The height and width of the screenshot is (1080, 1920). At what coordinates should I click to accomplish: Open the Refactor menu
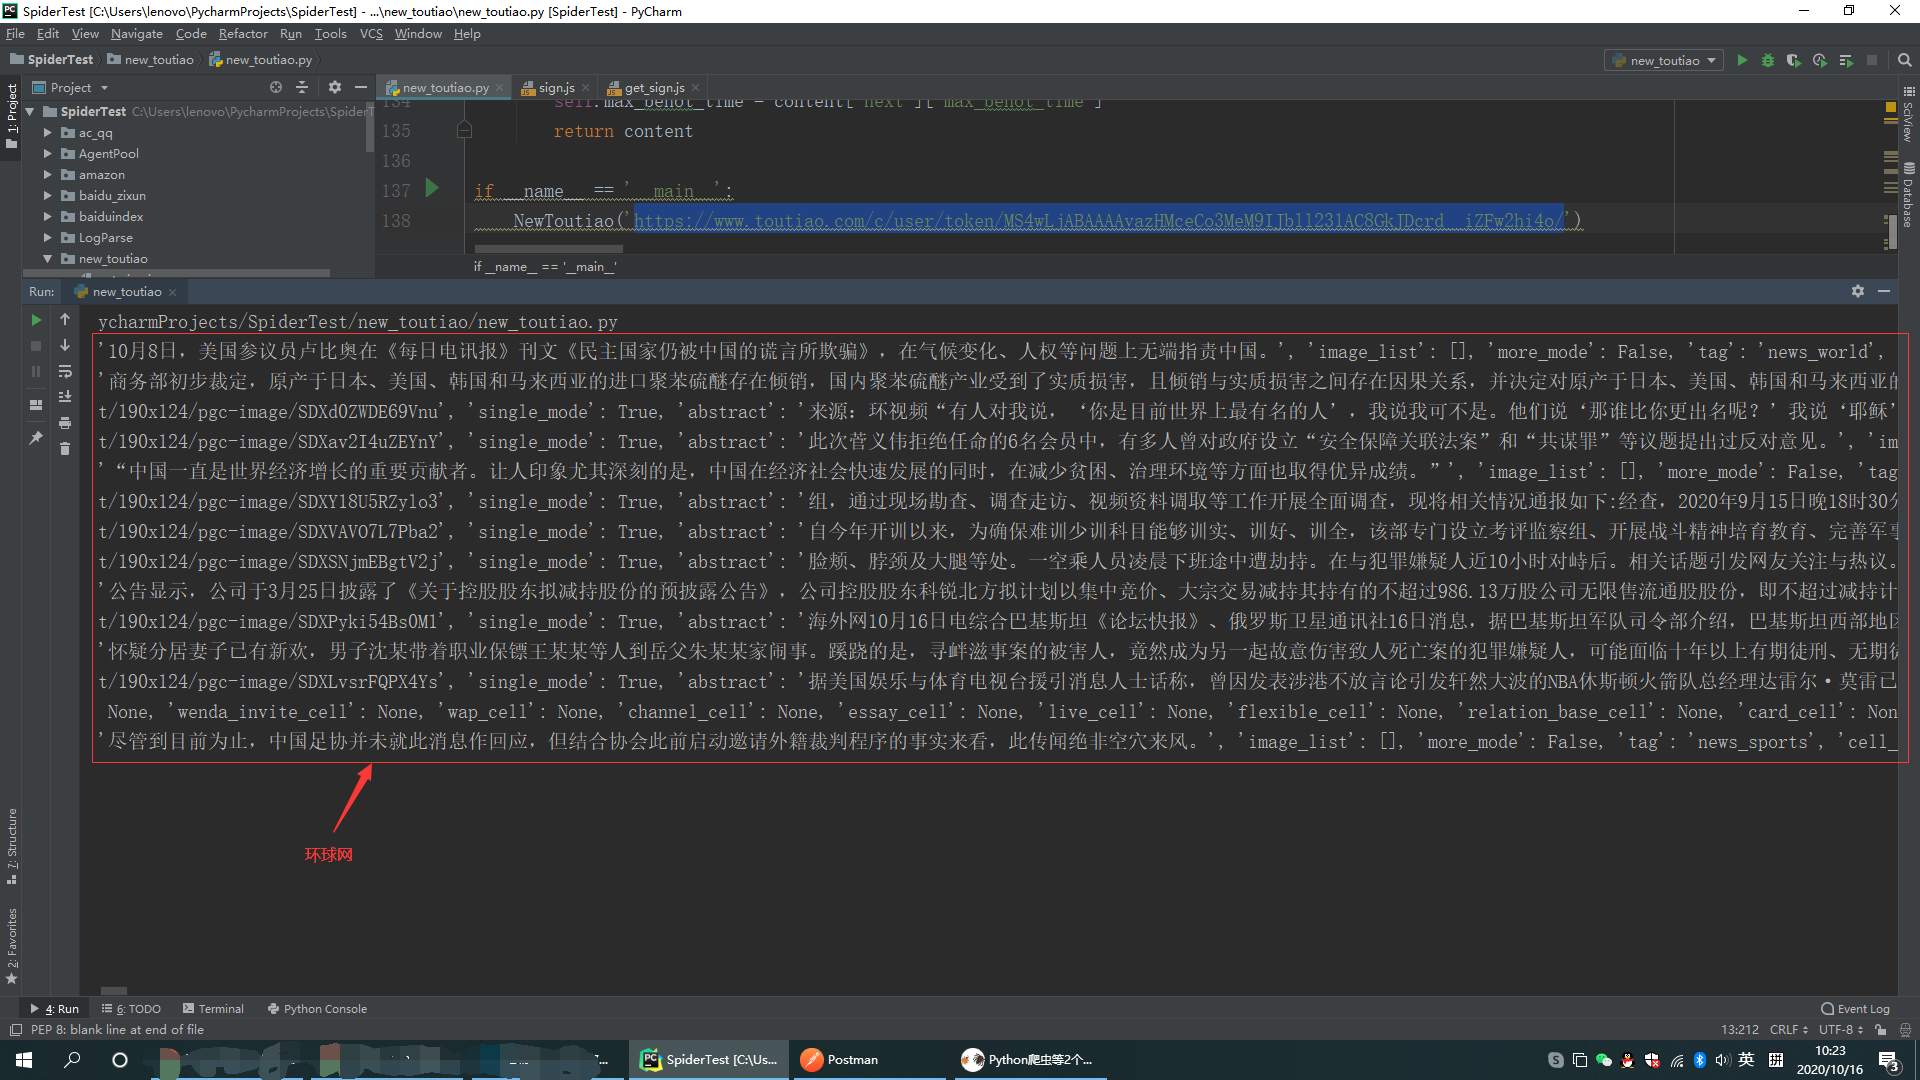(x=243, y=34)
